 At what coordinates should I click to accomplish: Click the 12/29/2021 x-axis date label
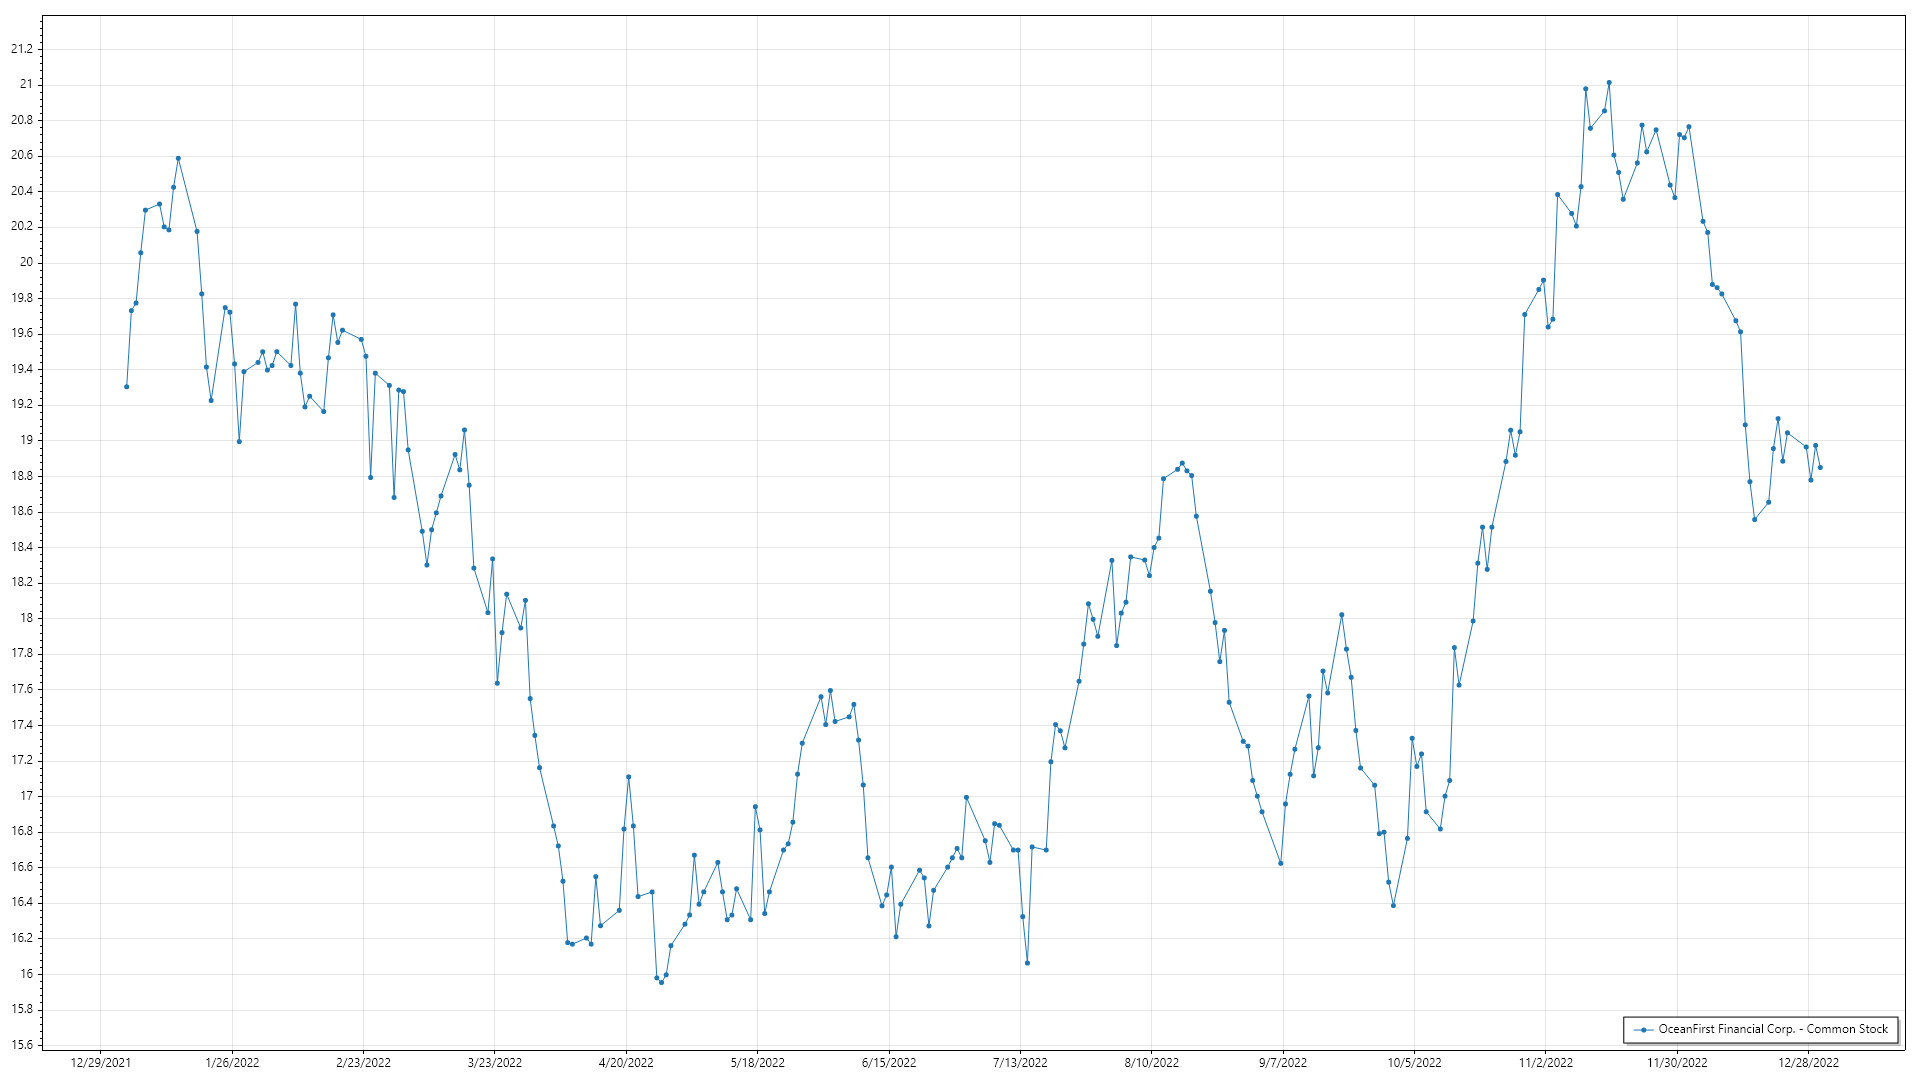pyautogui.click(x=101, y=1063)
